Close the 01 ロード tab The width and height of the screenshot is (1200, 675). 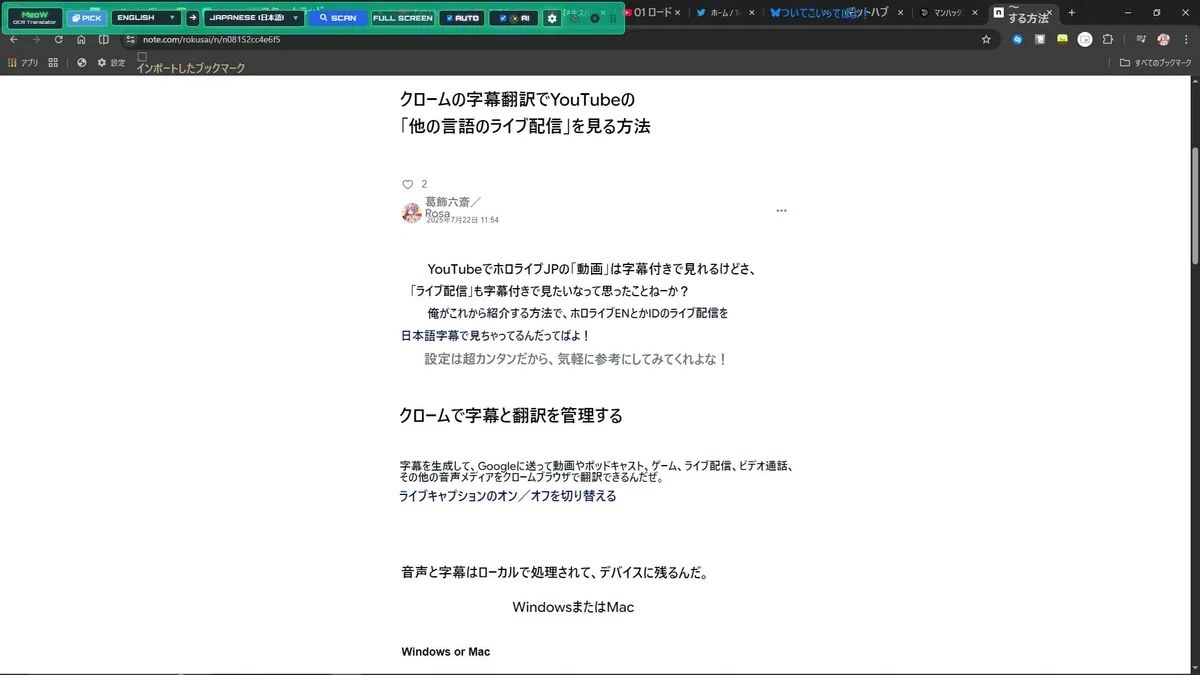[678, 13]
